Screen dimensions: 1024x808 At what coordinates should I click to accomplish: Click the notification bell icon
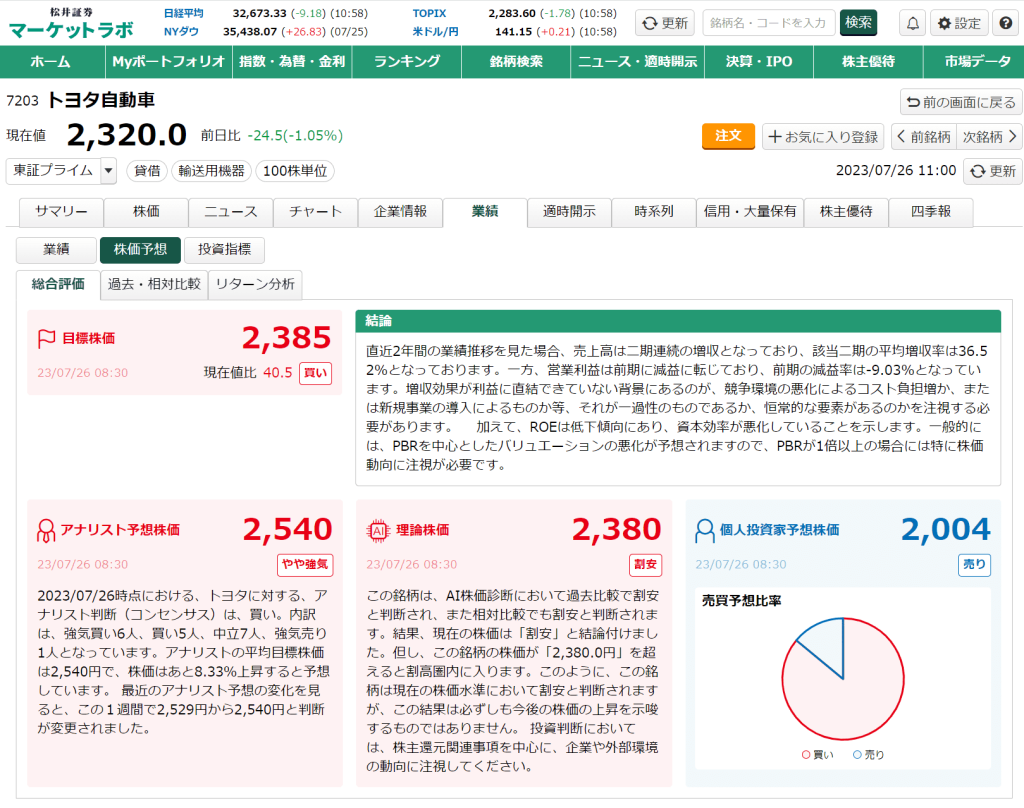(912, 24)
